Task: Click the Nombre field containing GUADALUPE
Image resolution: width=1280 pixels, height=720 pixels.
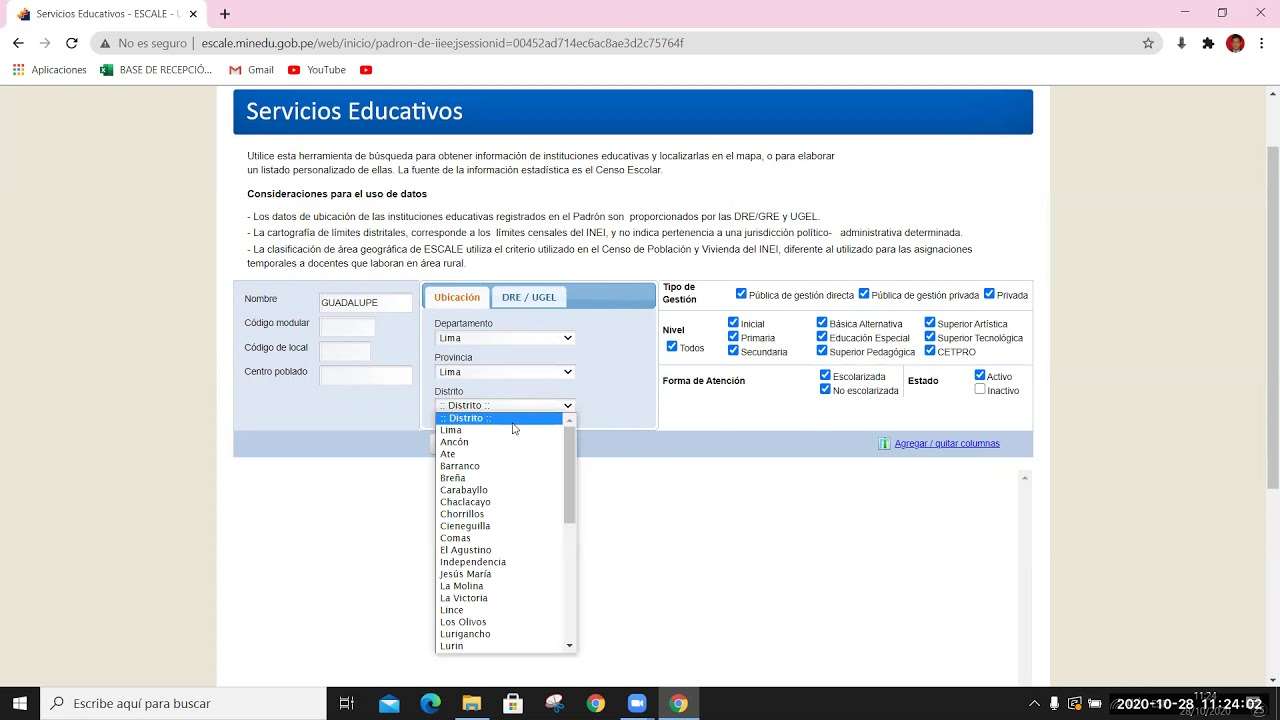Action: 365,302
